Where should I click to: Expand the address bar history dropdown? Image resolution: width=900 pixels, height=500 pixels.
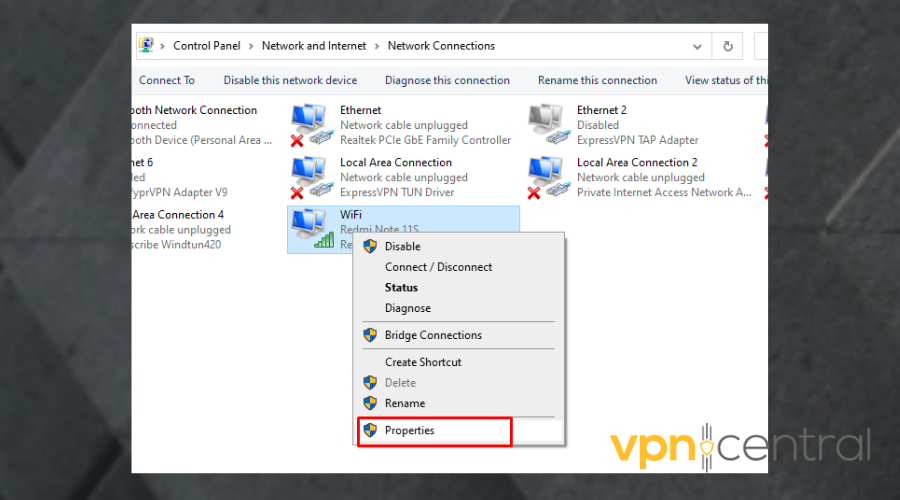click(697, 46)
